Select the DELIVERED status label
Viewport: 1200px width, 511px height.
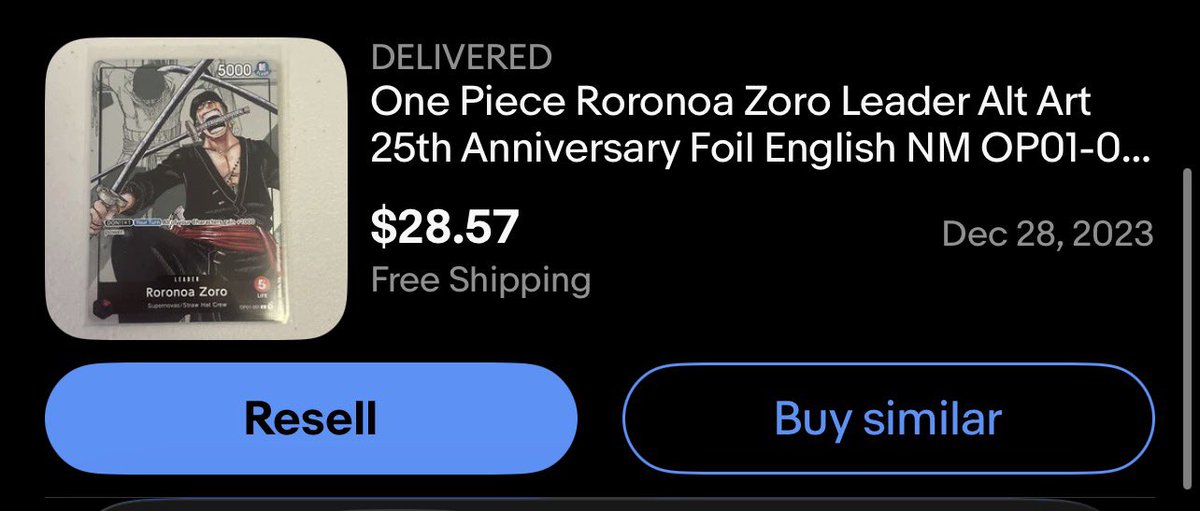click(x=460, y=57)
